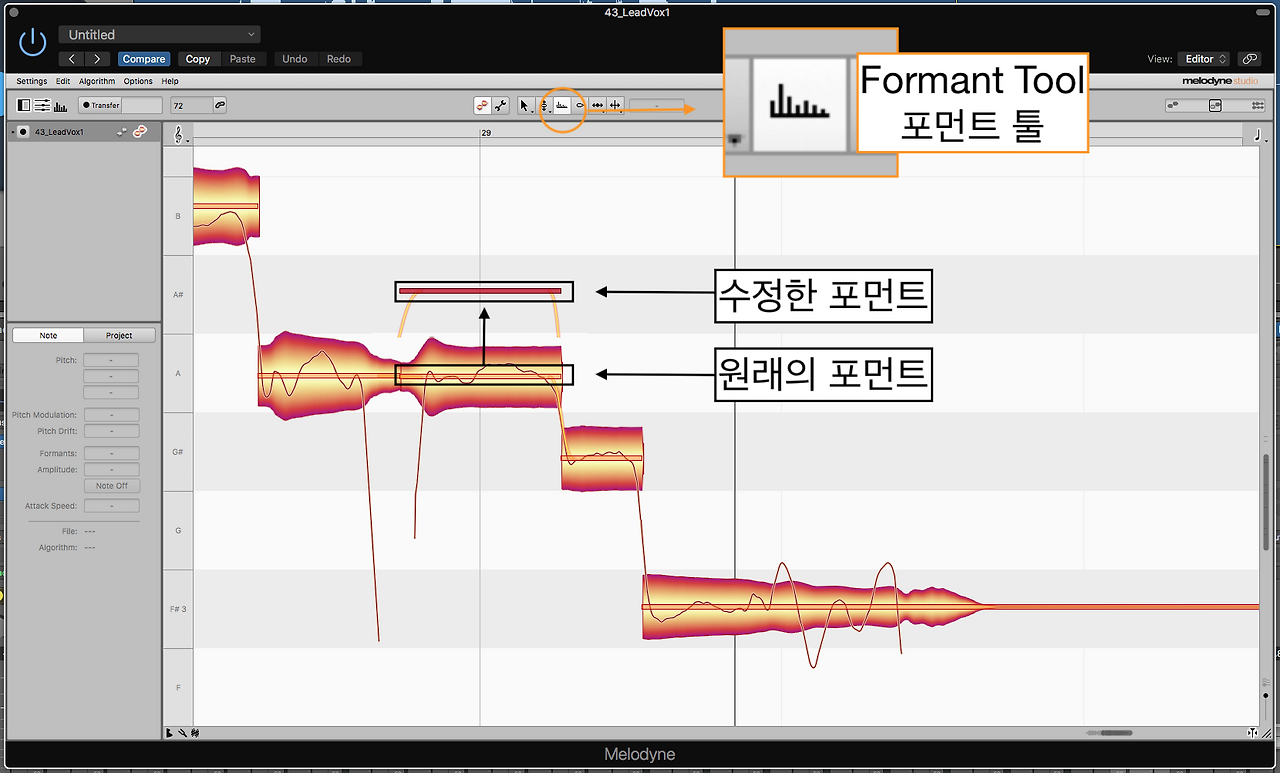Go to the next preset arrow
This screenshot has height=773, width=1280.
point(97,59)
